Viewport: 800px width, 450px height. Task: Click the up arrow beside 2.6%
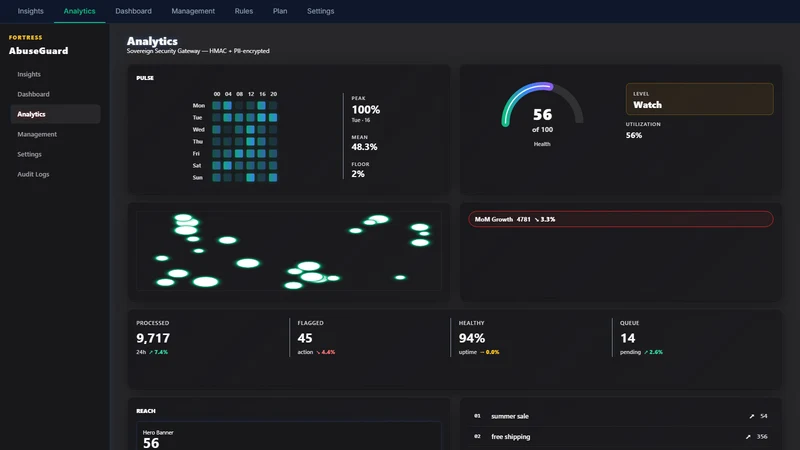[x=646, y=352]
